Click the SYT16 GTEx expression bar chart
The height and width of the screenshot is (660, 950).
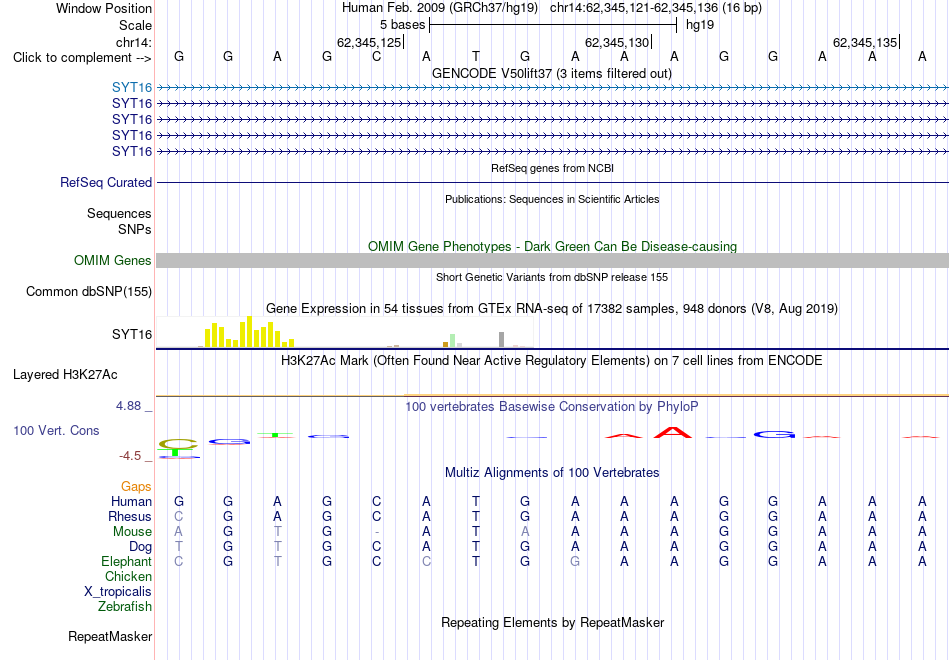point(344,332)
